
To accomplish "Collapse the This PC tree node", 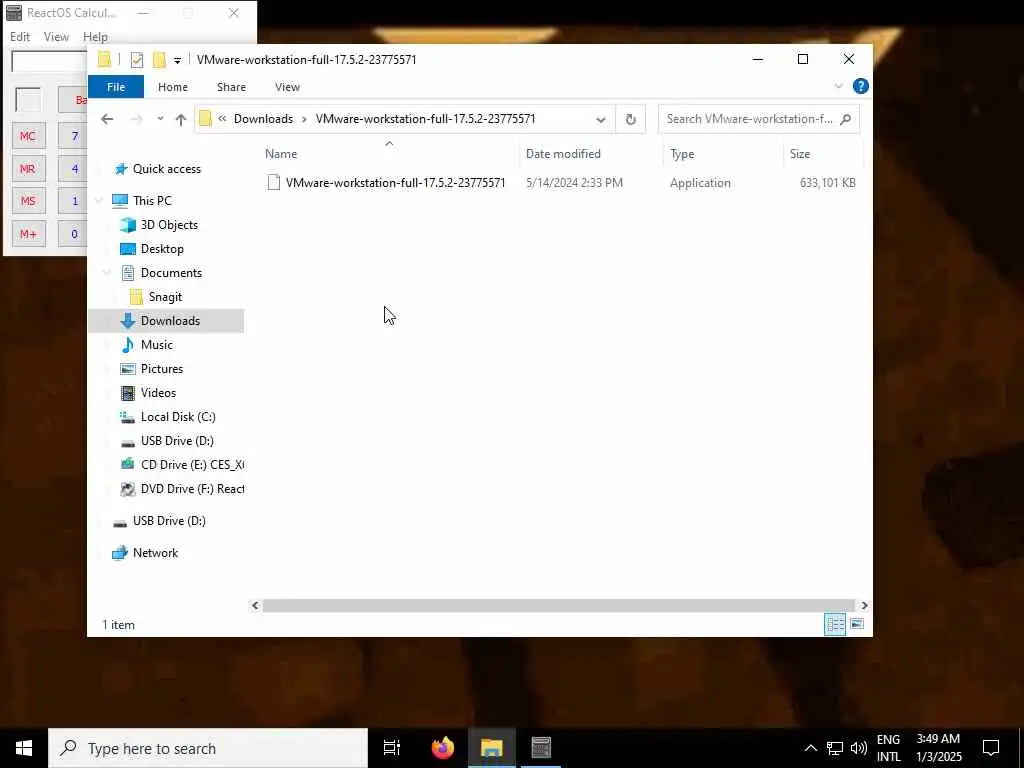I will click(99, 201).
